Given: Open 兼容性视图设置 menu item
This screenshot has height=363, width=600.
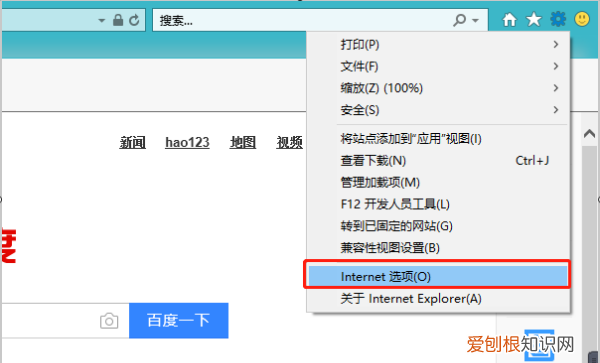Looking at the screenshot, I should click(439, 247).
